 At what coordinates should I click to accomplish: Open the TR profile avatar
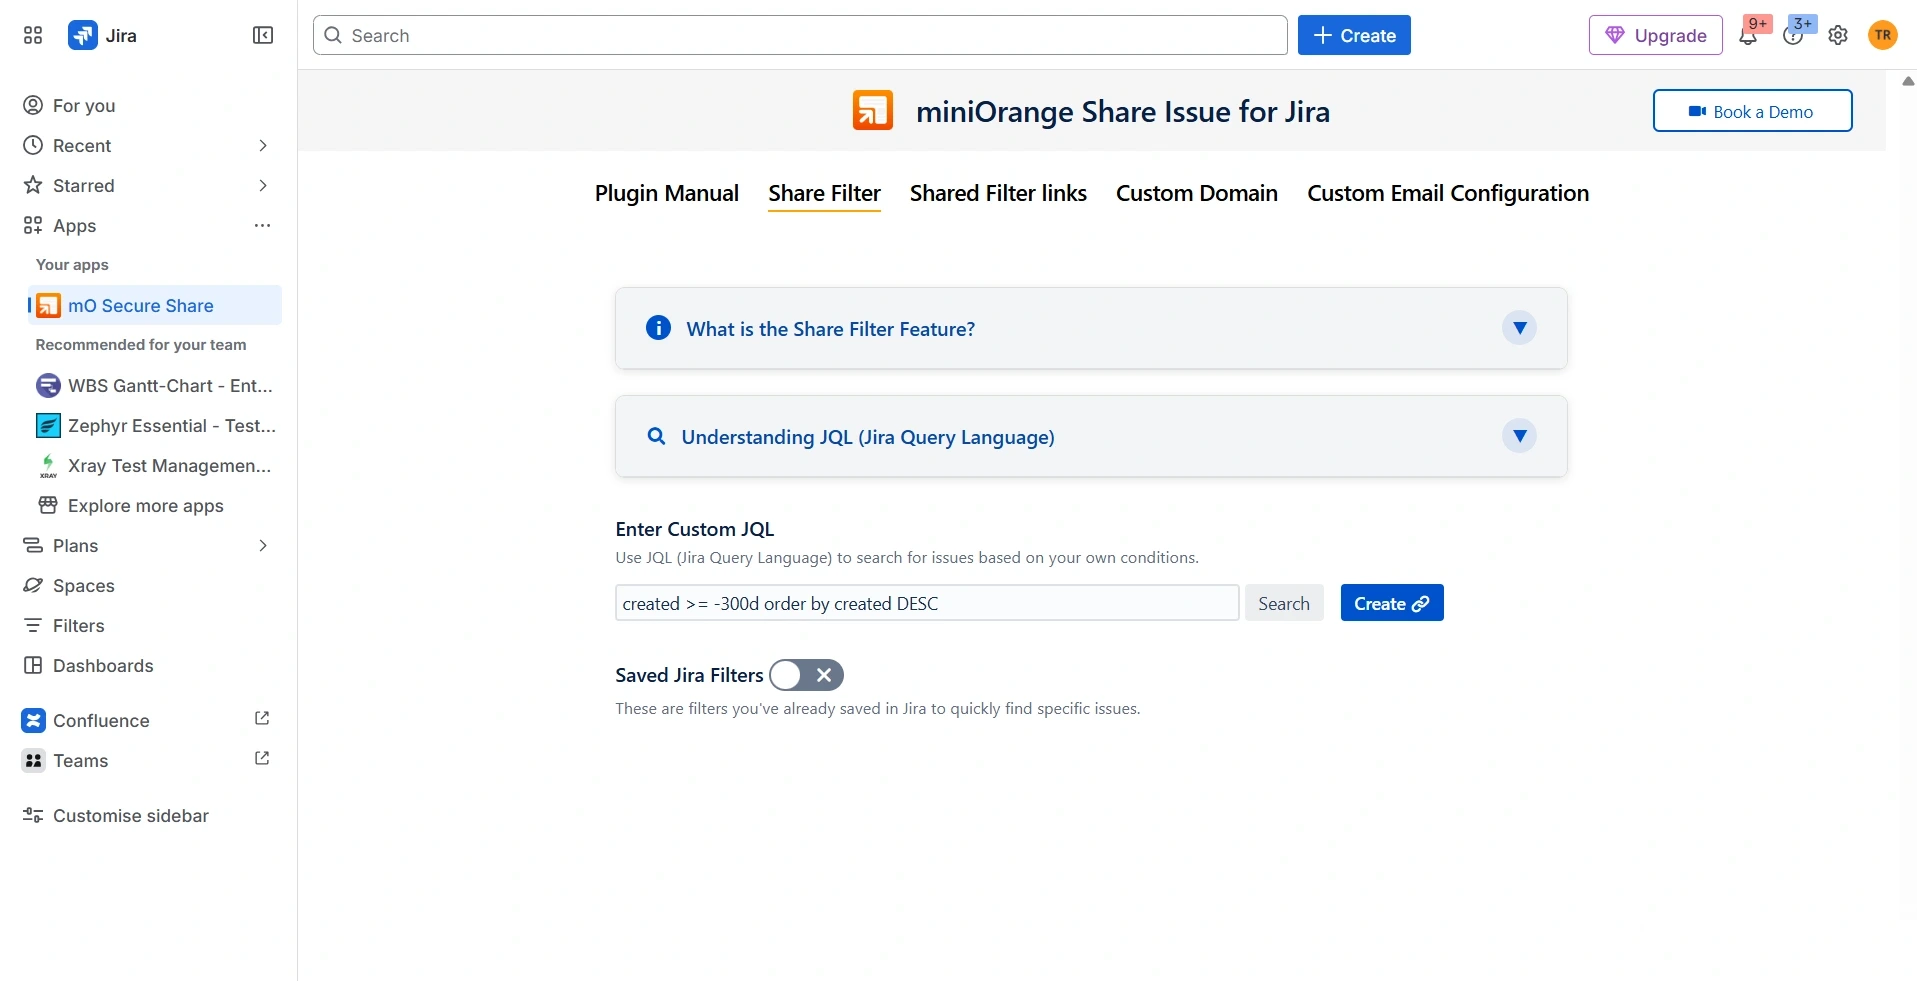(x=1883, y=35)
